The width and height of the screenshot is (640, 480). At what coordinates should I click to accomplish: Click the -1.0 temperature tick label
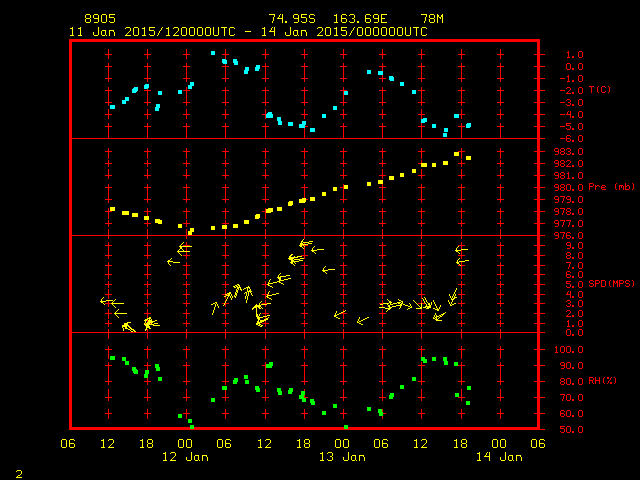pos(571,79)
